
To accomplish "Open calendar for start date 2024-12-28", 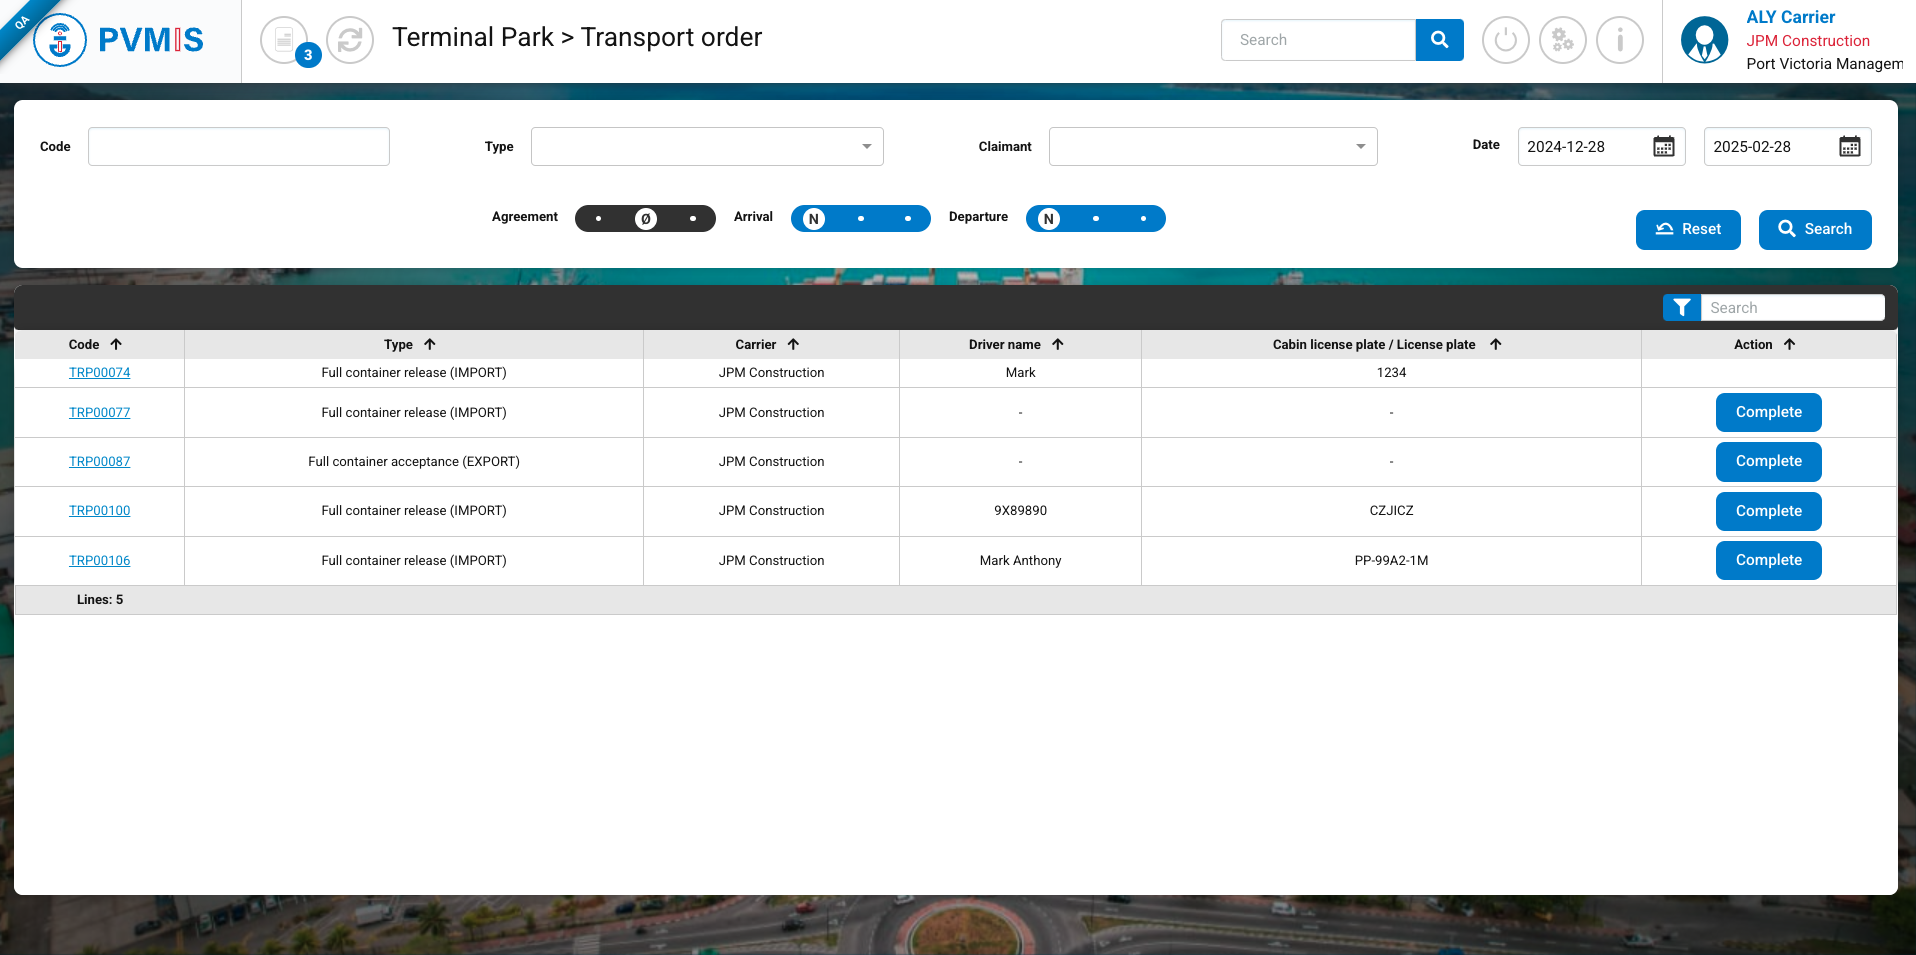I will pos(1663,147).
